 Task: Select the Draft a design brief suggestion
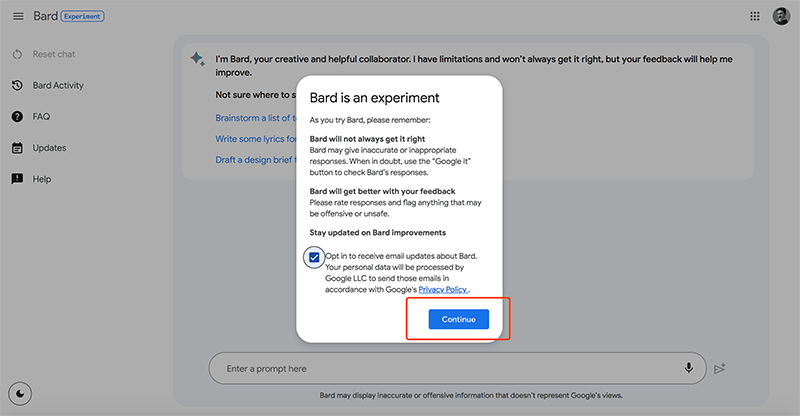point(255,160)
